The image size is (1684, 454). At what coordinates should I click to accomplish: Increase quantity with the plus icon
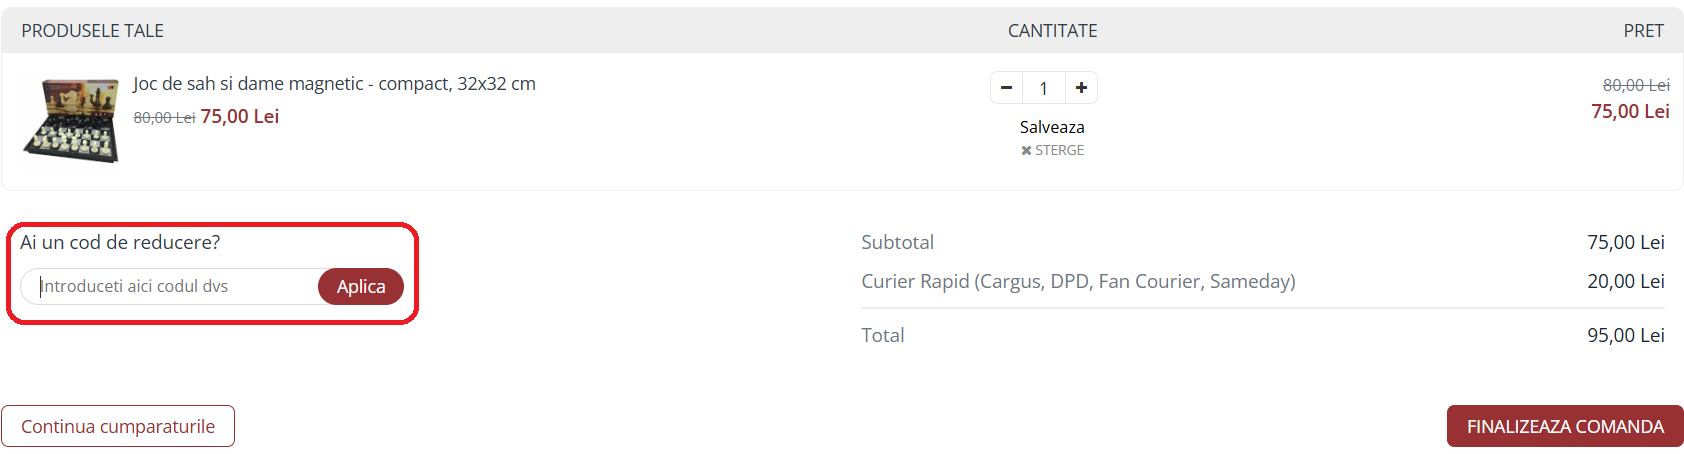[x=1081, y=88]
